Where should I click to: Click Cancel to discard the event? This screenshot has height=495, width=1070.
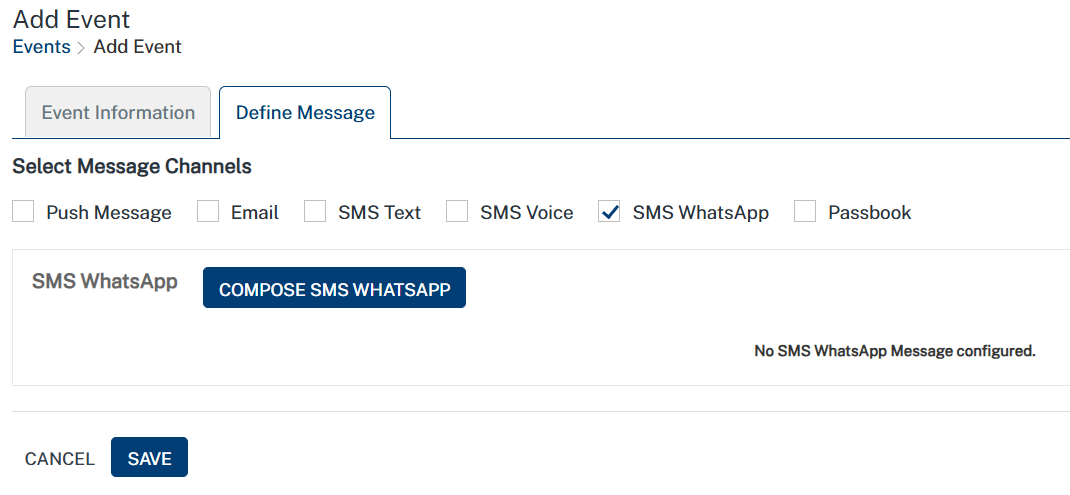click(60, 459)
